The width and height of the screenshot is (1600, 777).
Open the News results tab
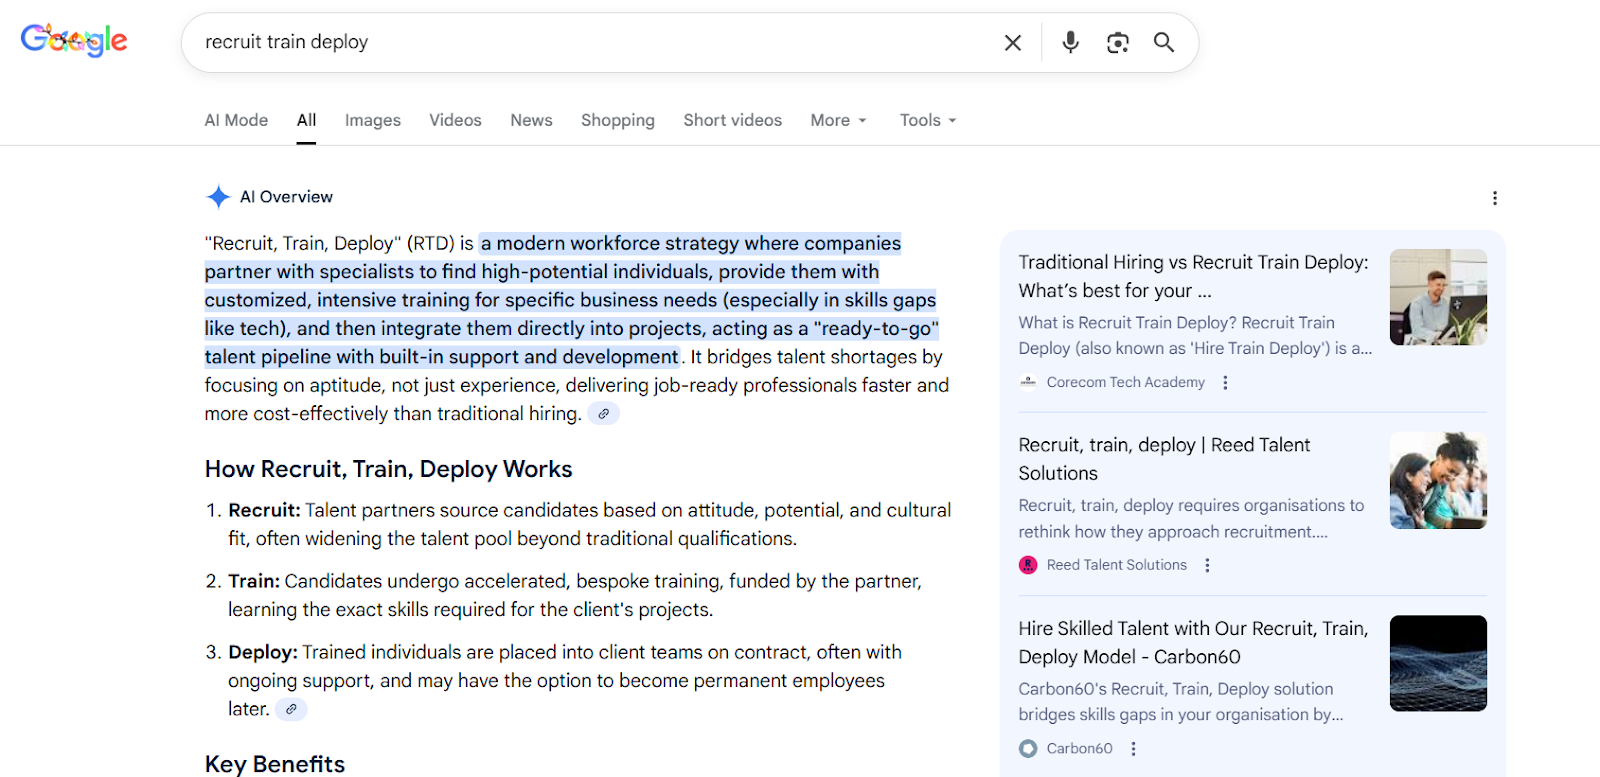coord(531,120)
